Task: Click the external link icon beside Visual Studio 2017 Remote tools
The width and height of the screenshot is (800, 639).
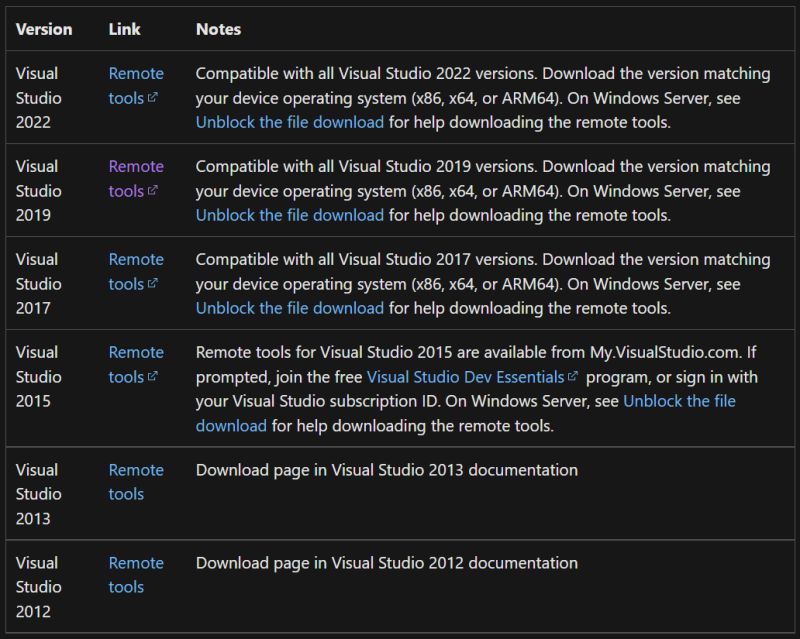Action: [x=155, y=284]
